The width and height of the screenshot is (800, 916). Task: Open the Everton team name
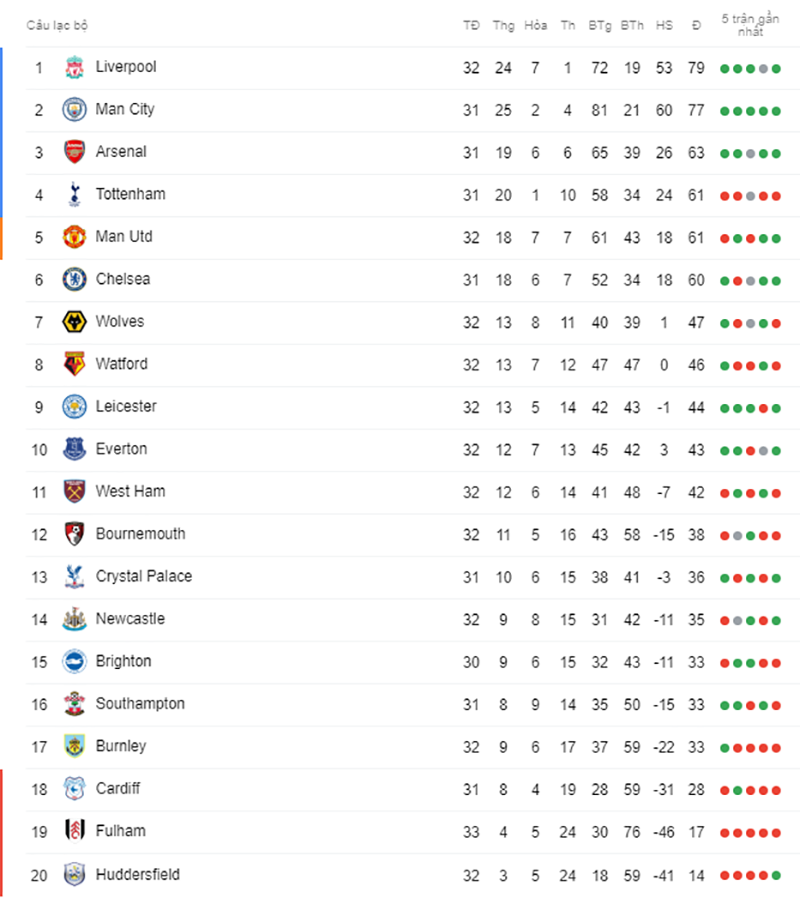[121, 449]
